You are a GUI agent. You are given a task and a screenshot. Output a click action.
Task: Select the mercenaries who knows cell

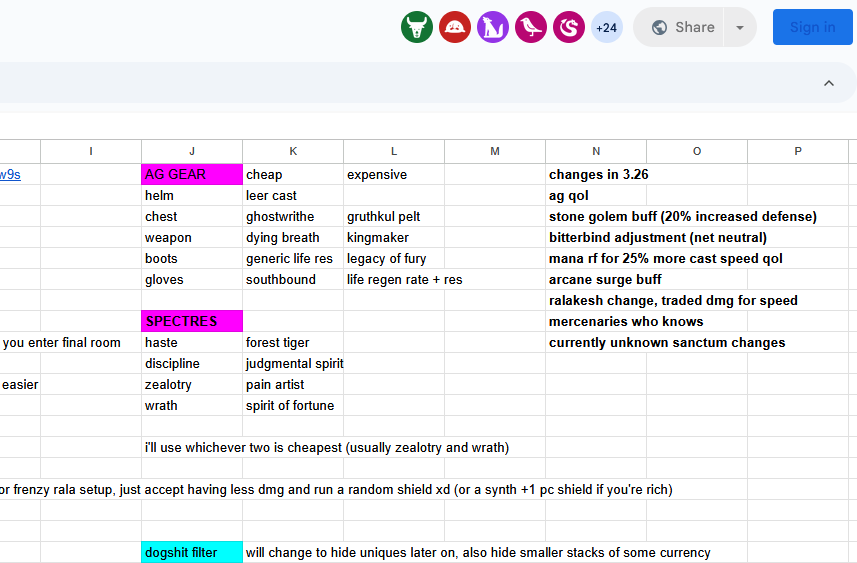626,321
